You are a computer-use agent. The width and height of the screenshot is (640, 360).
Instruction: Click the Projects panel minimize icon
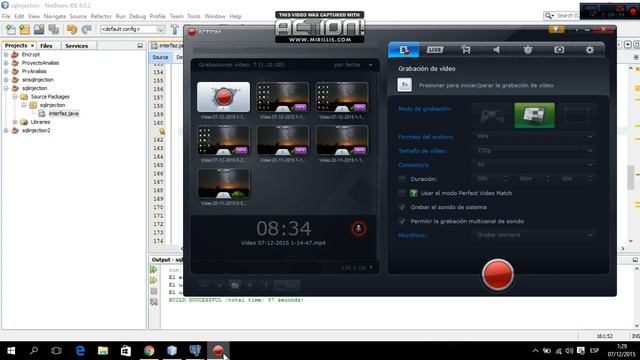[140, 46]
